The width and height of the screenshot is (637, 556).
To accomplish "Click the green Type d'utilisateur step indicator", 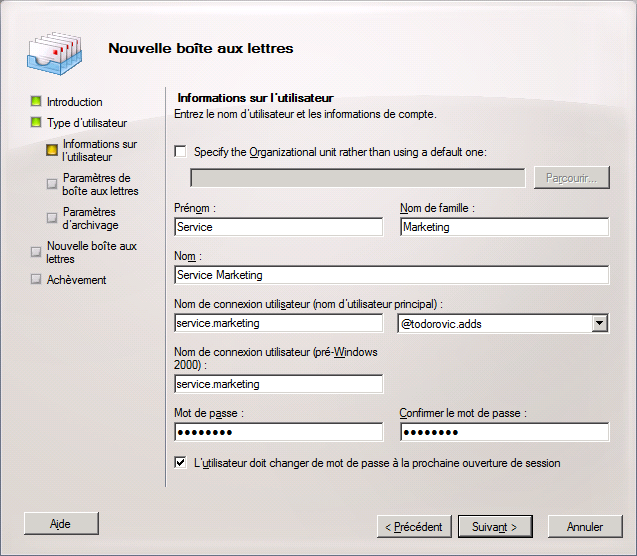I will pyautogui.click(x=36, y=123).
